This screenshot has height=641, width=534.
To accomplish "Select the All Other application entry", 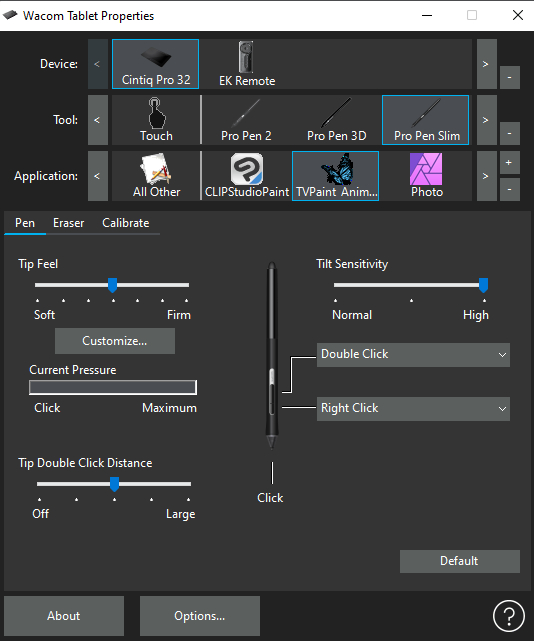I will pos(156,176).
